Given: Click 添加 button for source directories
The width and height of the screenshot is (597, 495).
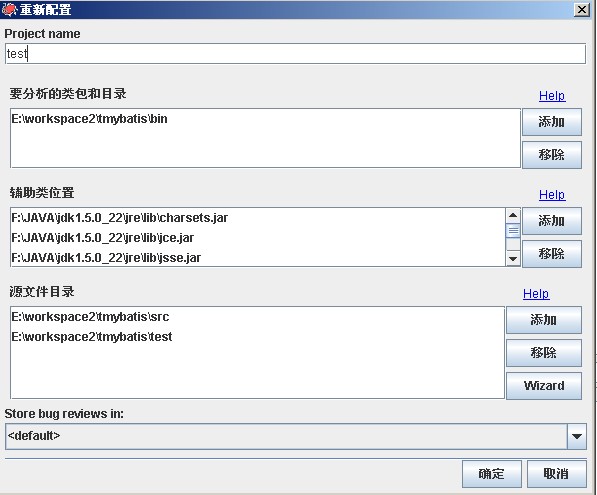Looking at the screenshot, I should [544, 320].
